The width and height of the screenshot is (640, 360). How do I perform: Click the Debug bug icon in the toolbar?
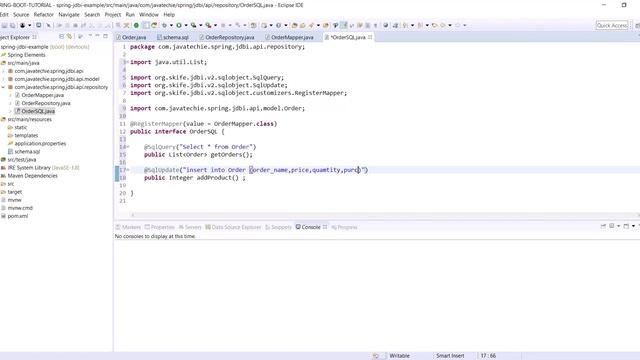click(164, 25)
